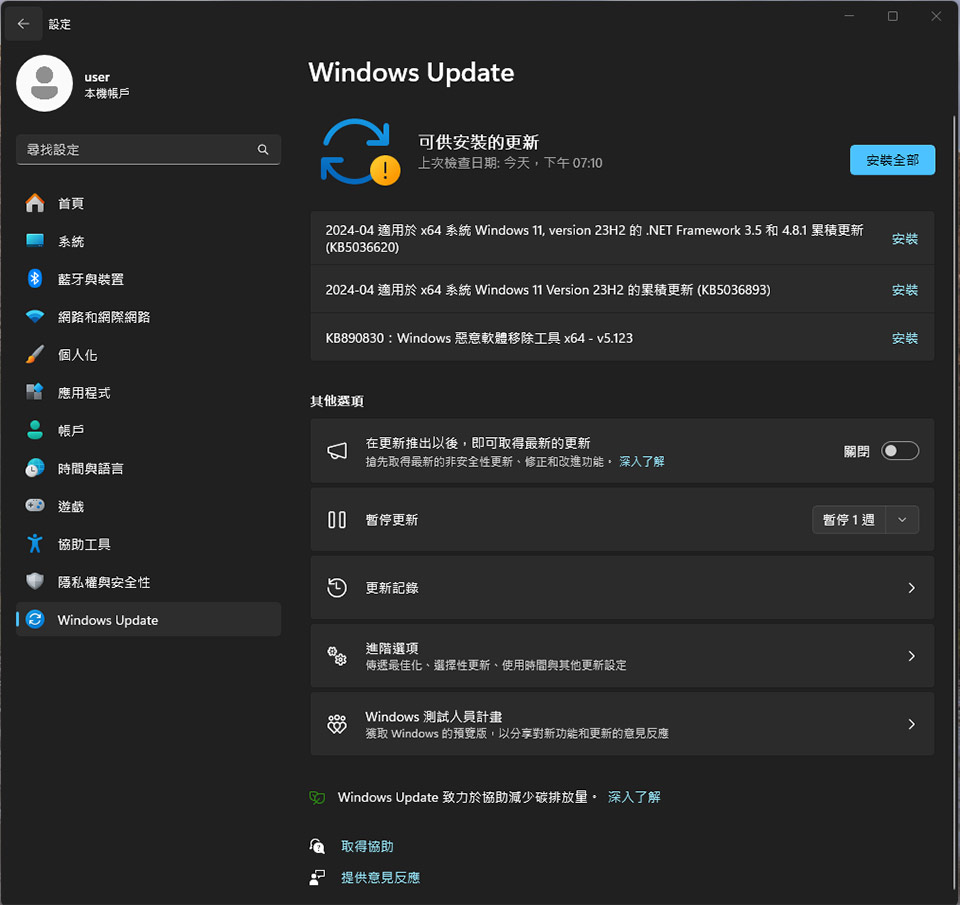Click the Bluetooth icon for 藍牙與裝置
Viewport: 960px width, 905px height.
click(x=35, y=279)
